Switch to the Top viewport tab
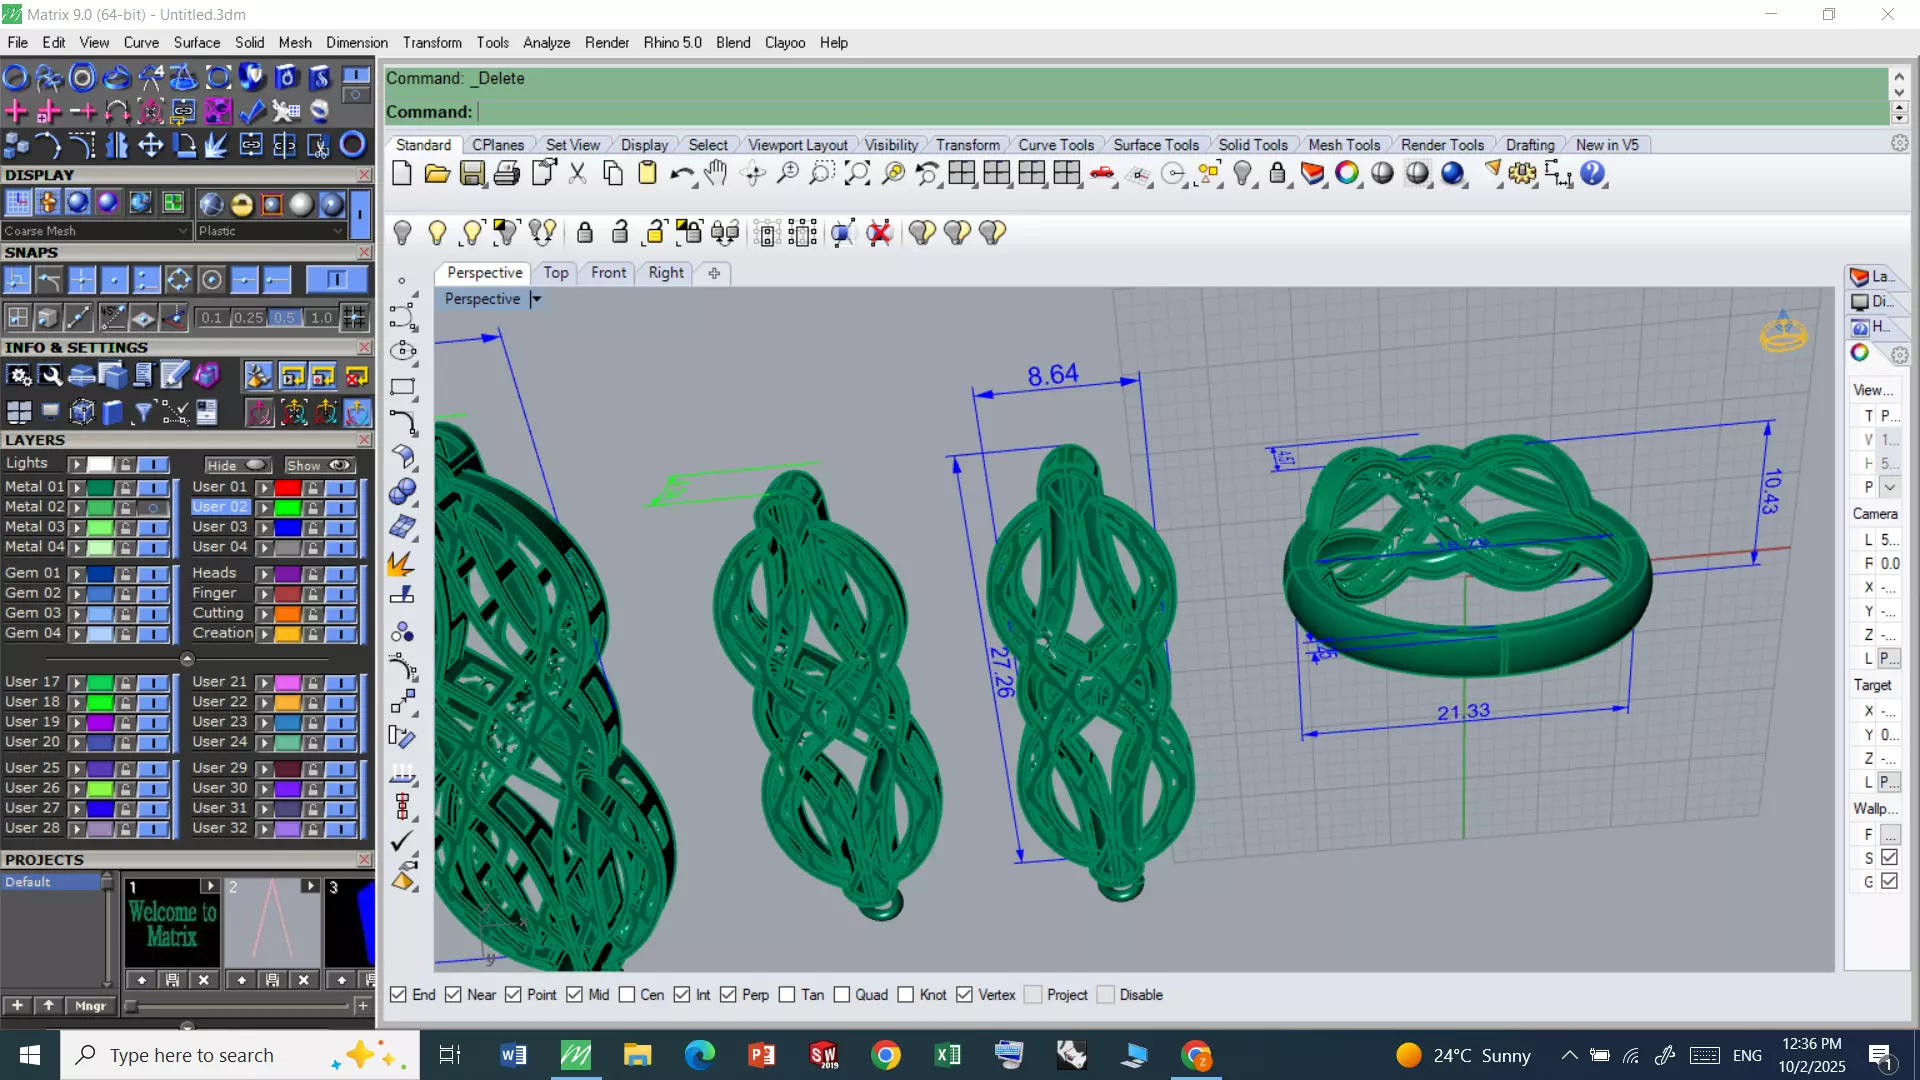1920x1080 pixels. pos(556,273)
